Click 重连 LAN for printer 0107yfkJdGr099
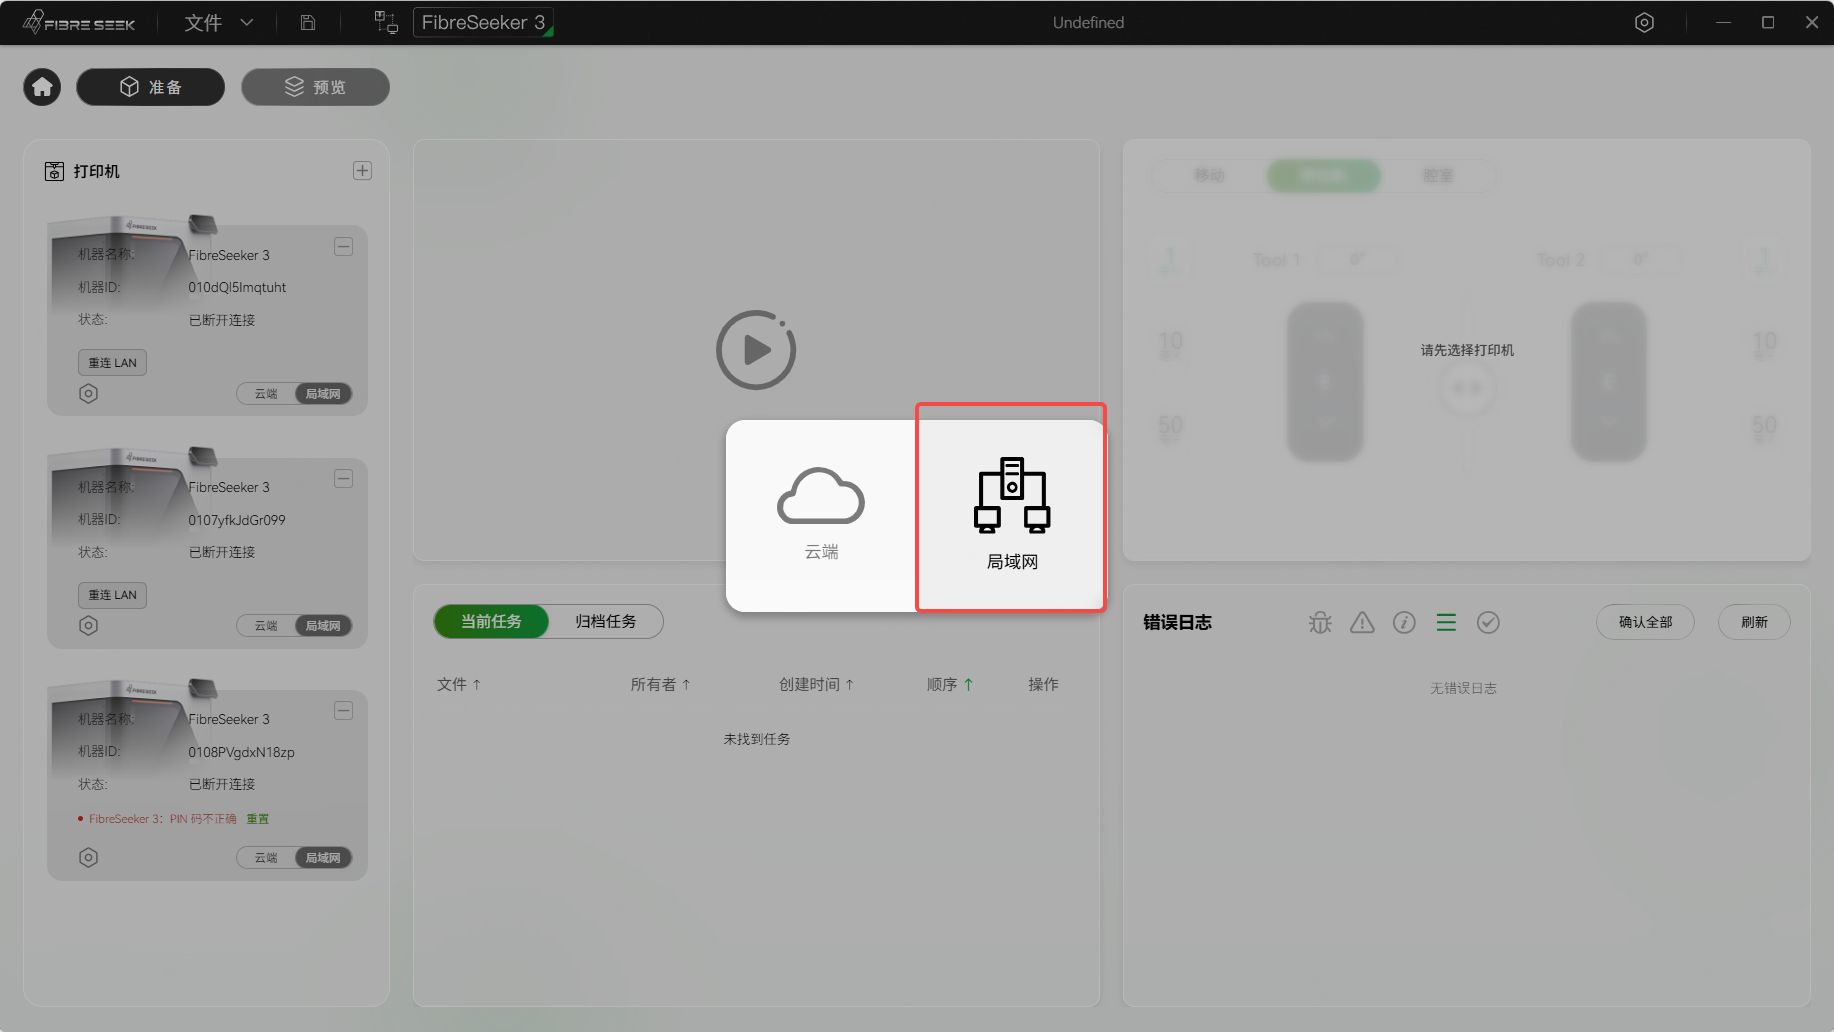 (112, 594)
